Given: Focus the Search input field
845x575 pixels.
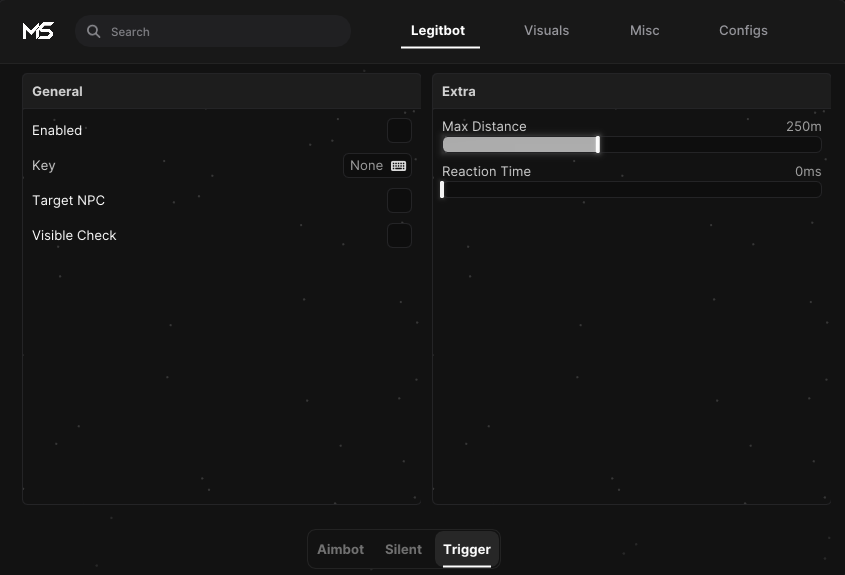Looking at the screenshot, I should pyautogui.click(x=213, y=31).
